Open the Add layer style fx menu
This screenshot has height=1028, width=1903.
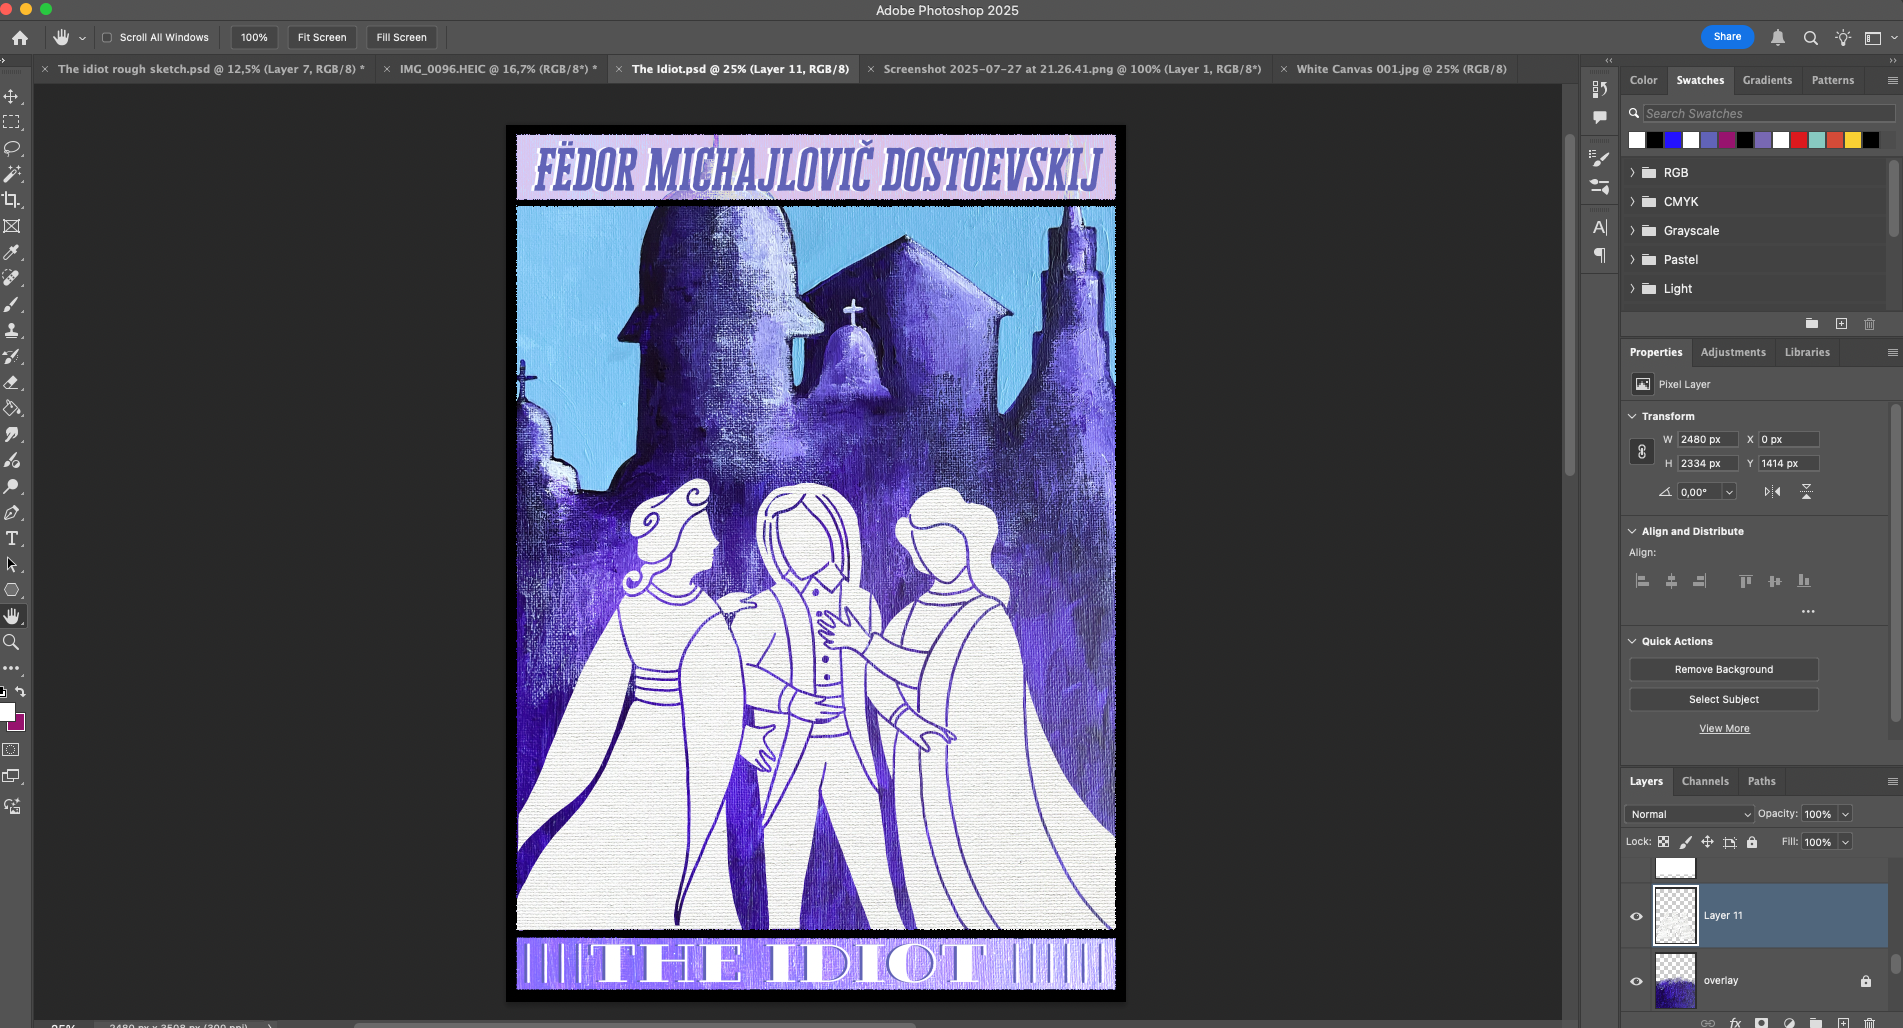click(1734, 1023)
